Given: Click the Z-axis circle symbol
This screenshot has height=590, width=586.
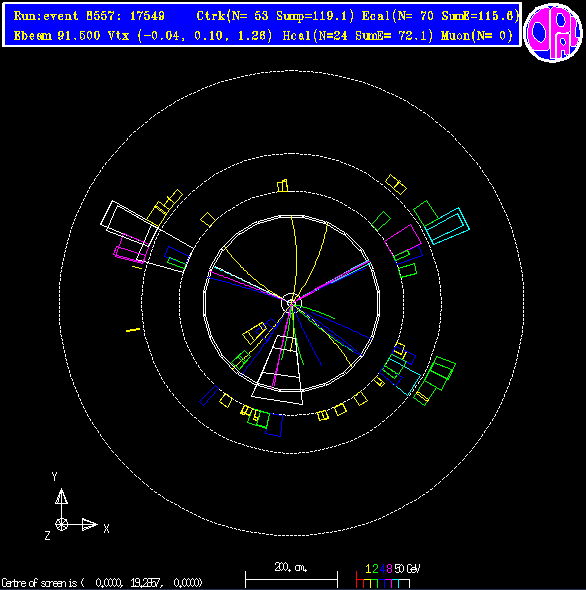Looking at the screenshot, I should pos(61,524).
